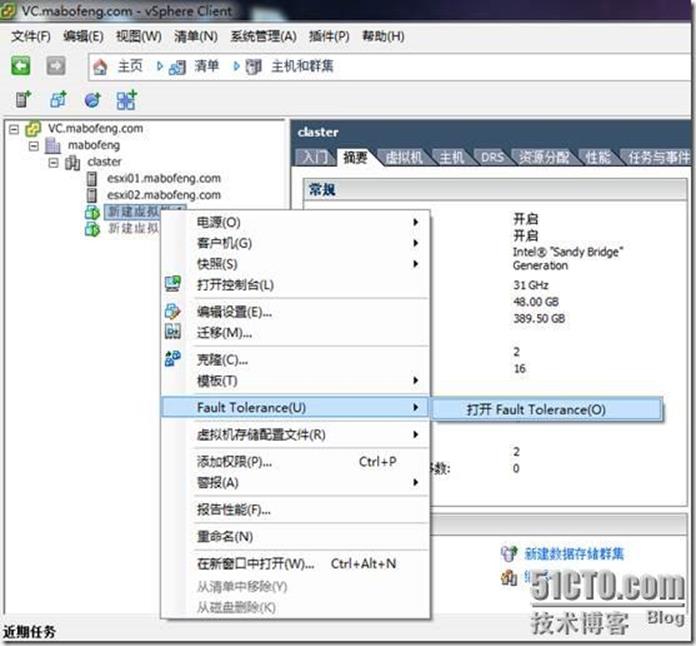Click the mabofeng datacenter icon
Screen dimensions: 696x646
(53, 145)
